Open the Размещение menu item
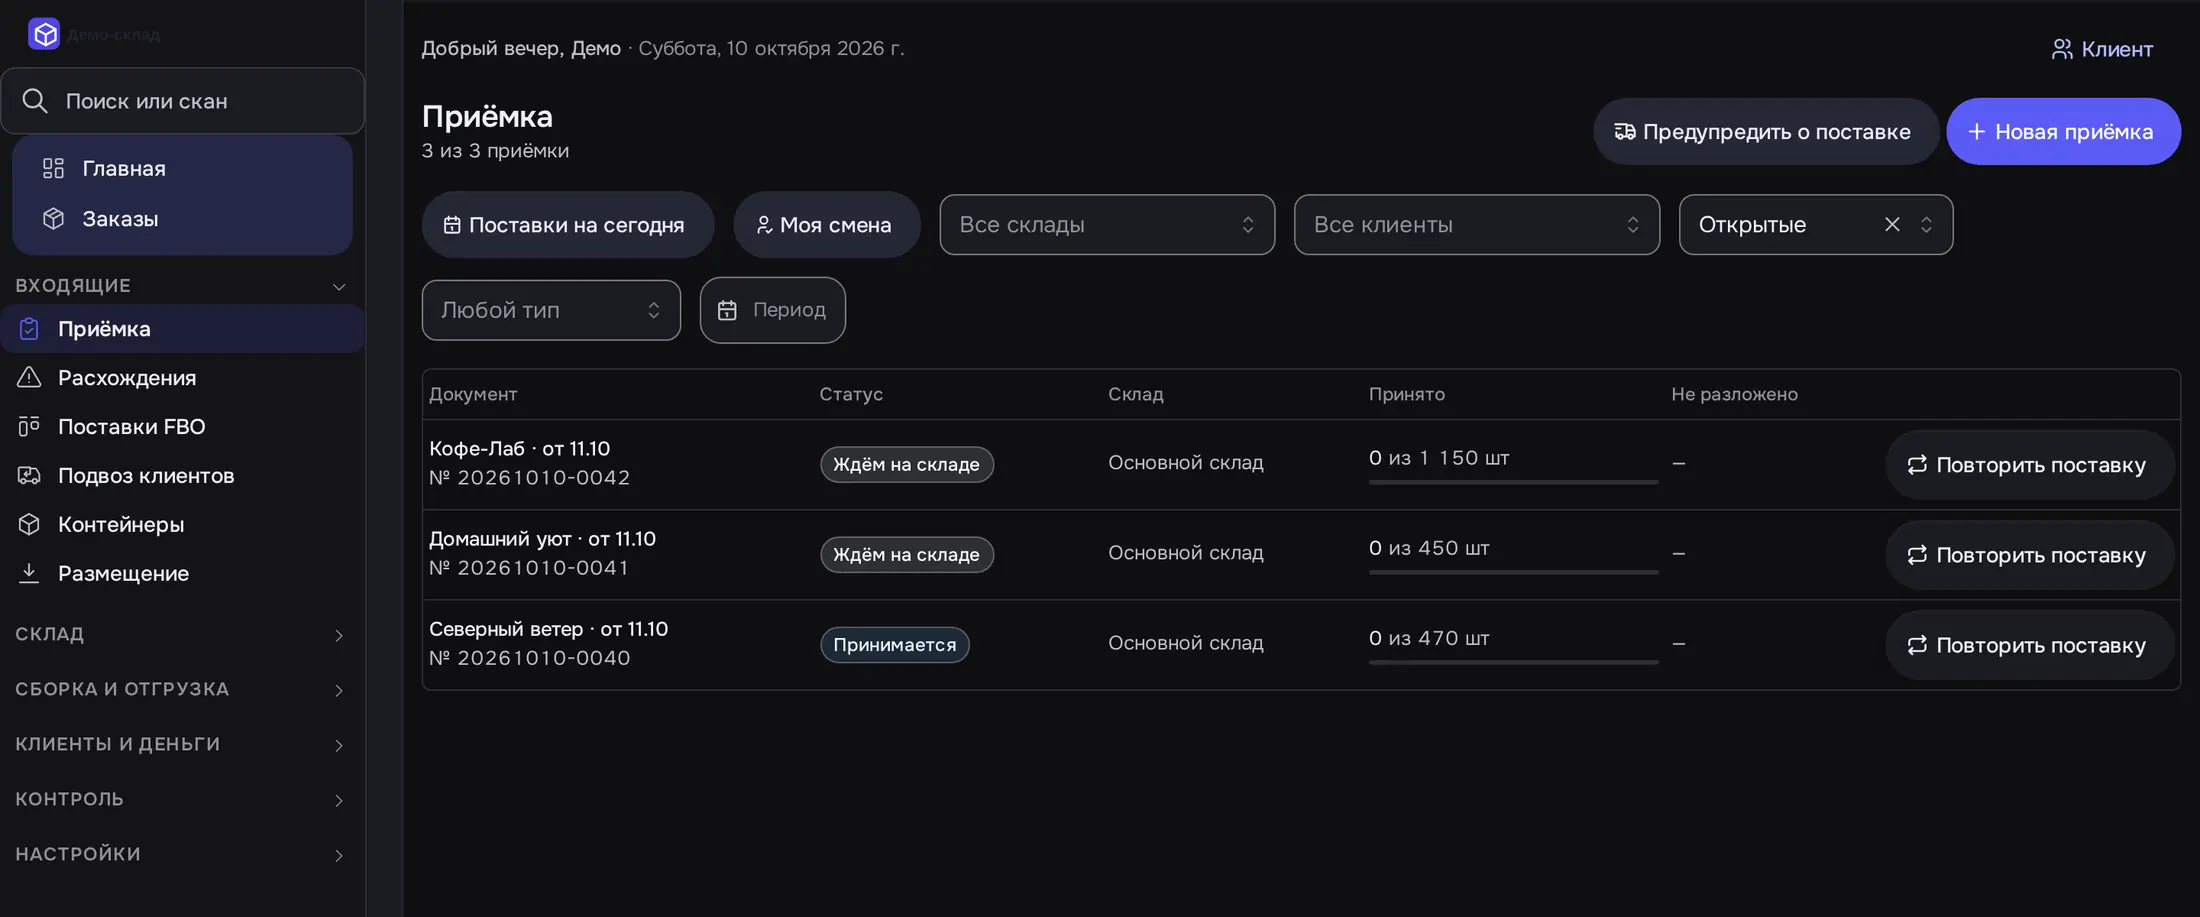2200x917 pixels. click(x=182, y=573)
